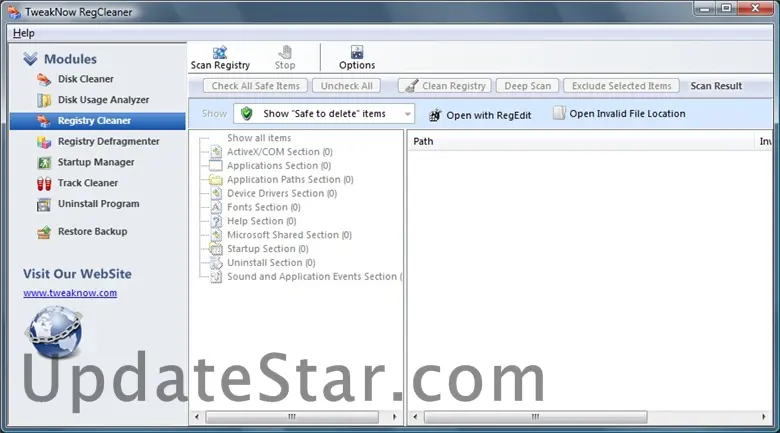
Task: Click results panel scroll left arrow
Action: pyautogui.click(x=415, y=417)
